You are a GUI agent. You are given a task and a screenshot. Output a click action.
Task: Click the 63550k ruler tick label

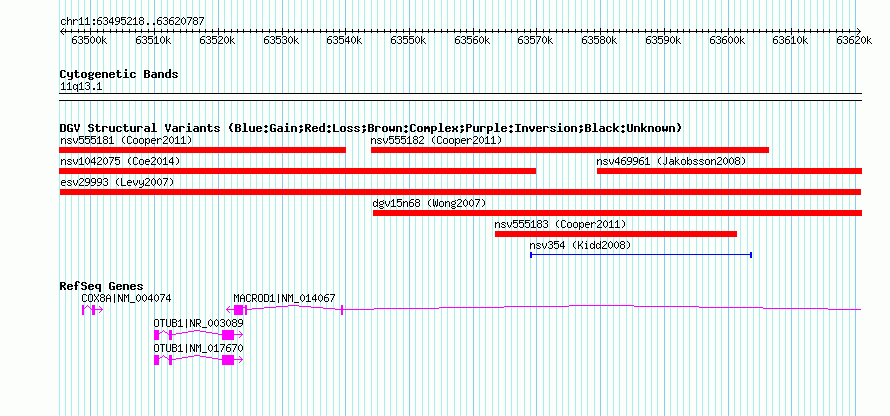pos(408,41)
